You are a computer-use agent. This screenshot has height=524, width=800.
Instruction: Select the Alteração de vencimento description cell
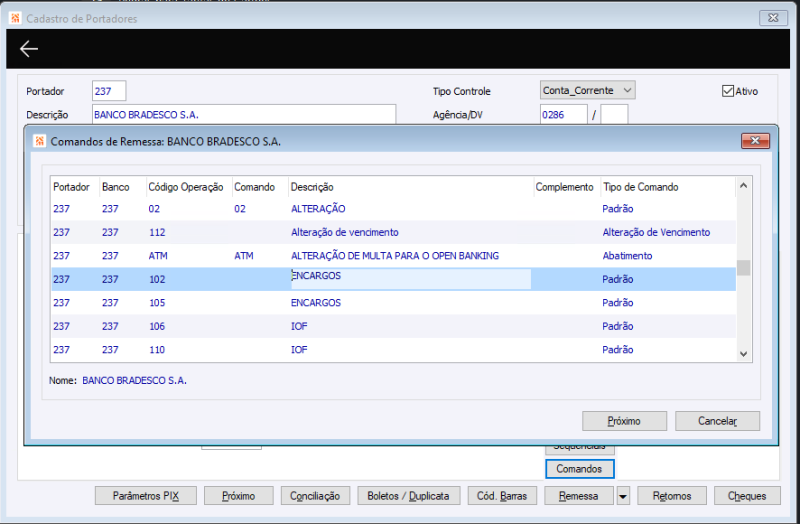coord(344,232)
